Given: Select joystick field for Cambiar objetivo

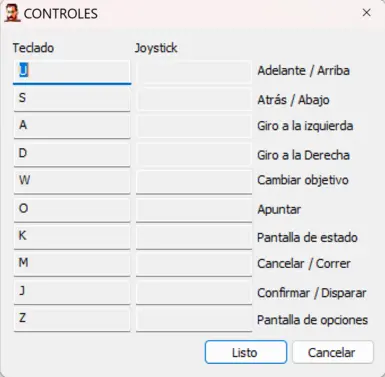Looking at the screenshot, I should [x=194, y=182].
